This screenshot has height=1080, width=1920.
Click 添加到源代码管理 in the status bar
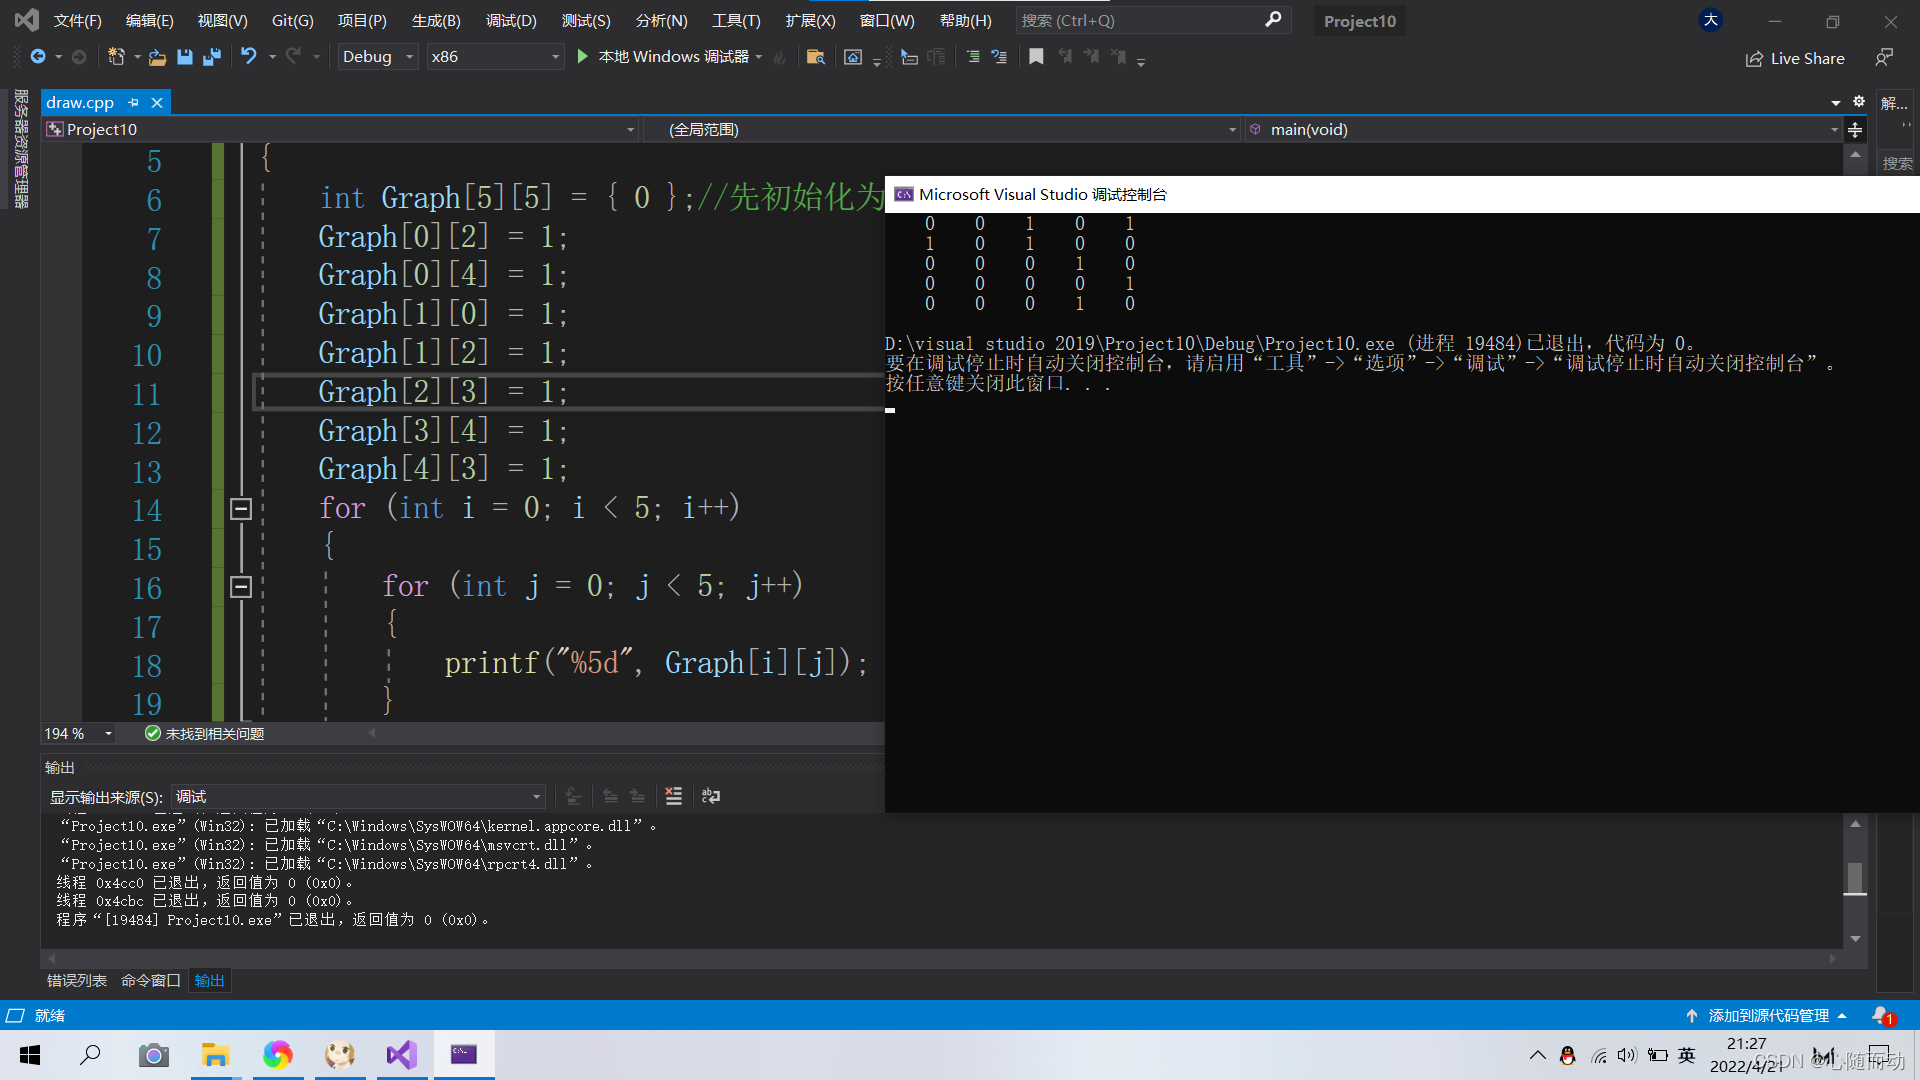pyautogui.click(x=1767, y=1015)
